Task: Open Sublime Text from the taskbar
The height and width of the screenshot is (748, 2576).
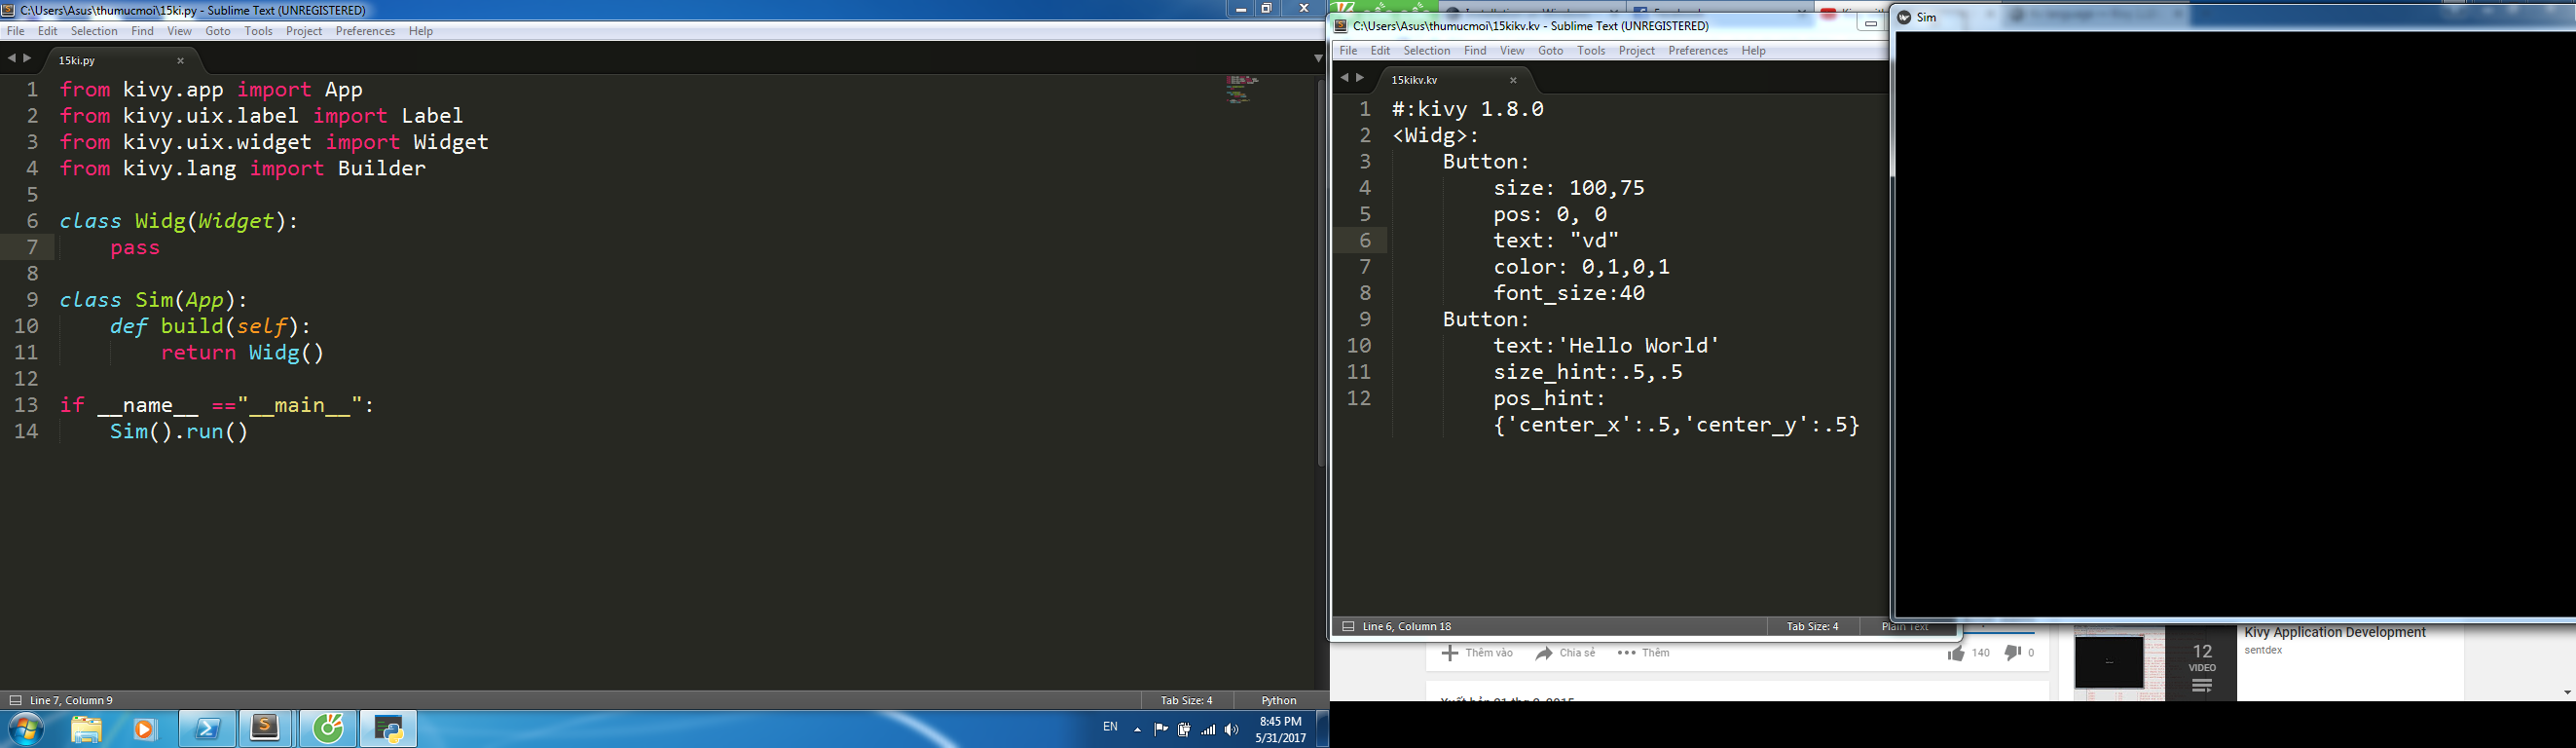Action: tap(265, 728)
